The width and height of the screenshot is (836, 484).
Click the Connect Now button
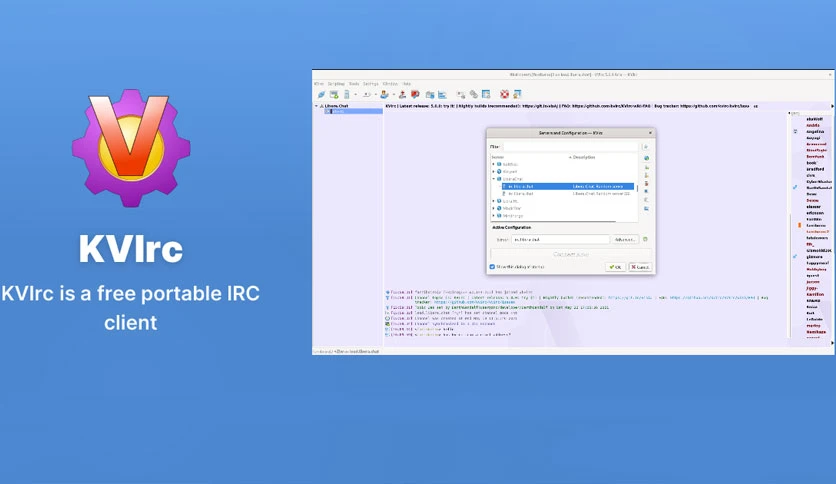pyautogui.click(x=570, y=254)
